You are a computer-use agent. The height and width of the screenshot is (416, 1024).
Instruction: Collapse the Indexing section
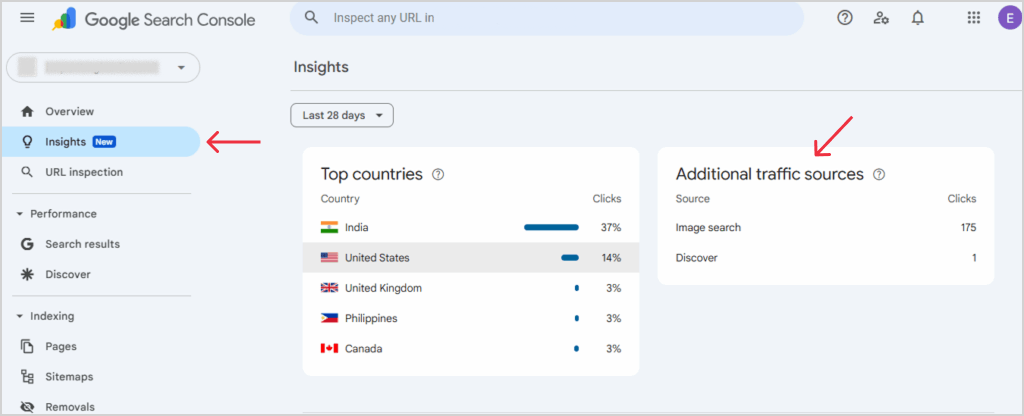[x=45, y=316]
